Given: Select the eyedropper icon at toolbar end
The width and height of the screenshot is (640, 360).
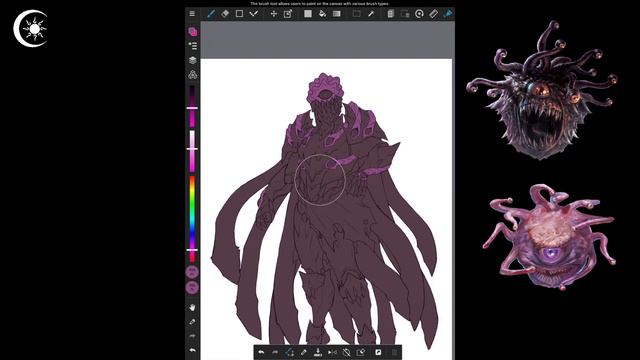Looking at the screenshot, I should coord(448,13).
